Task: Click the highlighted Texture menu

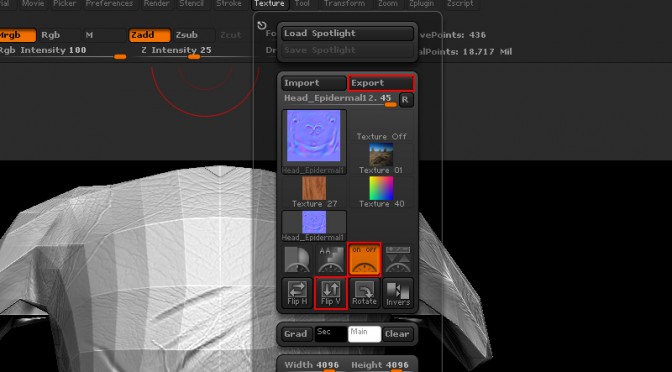Action: [269, 4]
